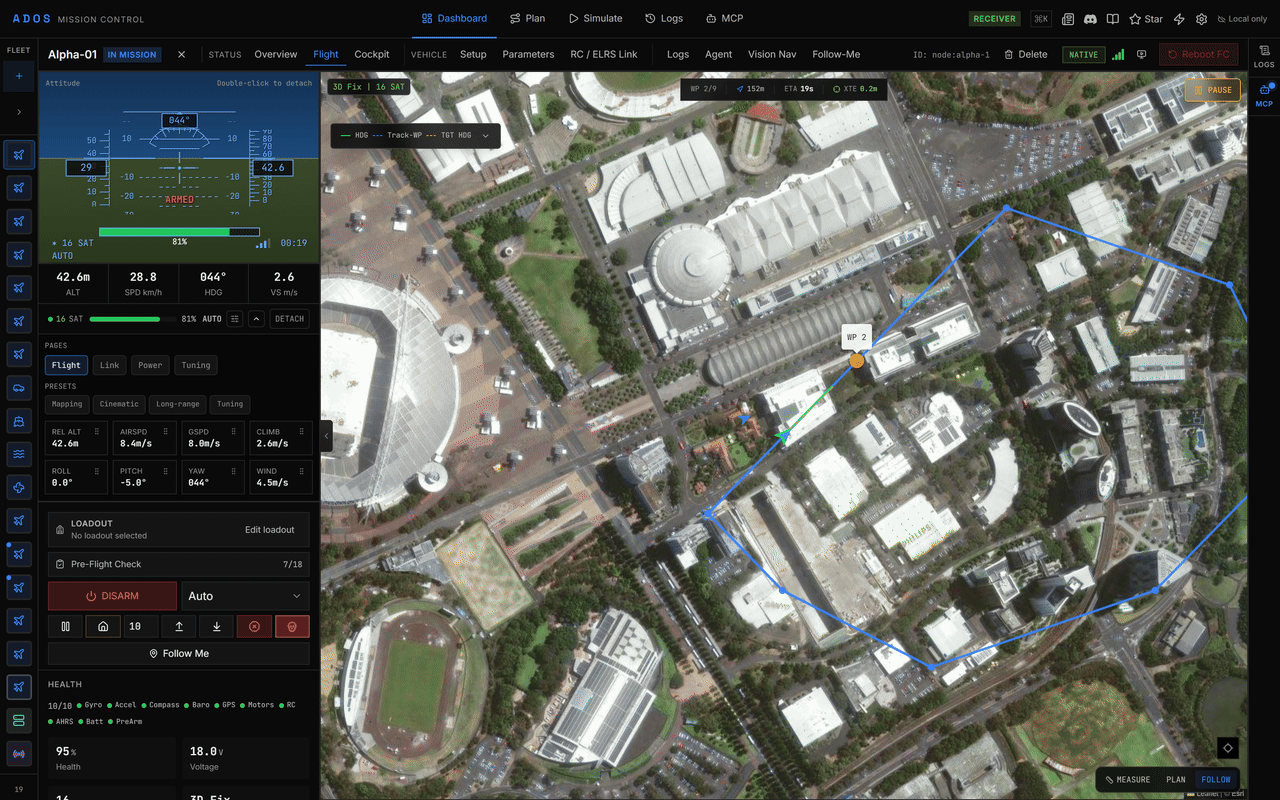
Task: Open the map layers diamond icon
Action: click(1228, 748)
